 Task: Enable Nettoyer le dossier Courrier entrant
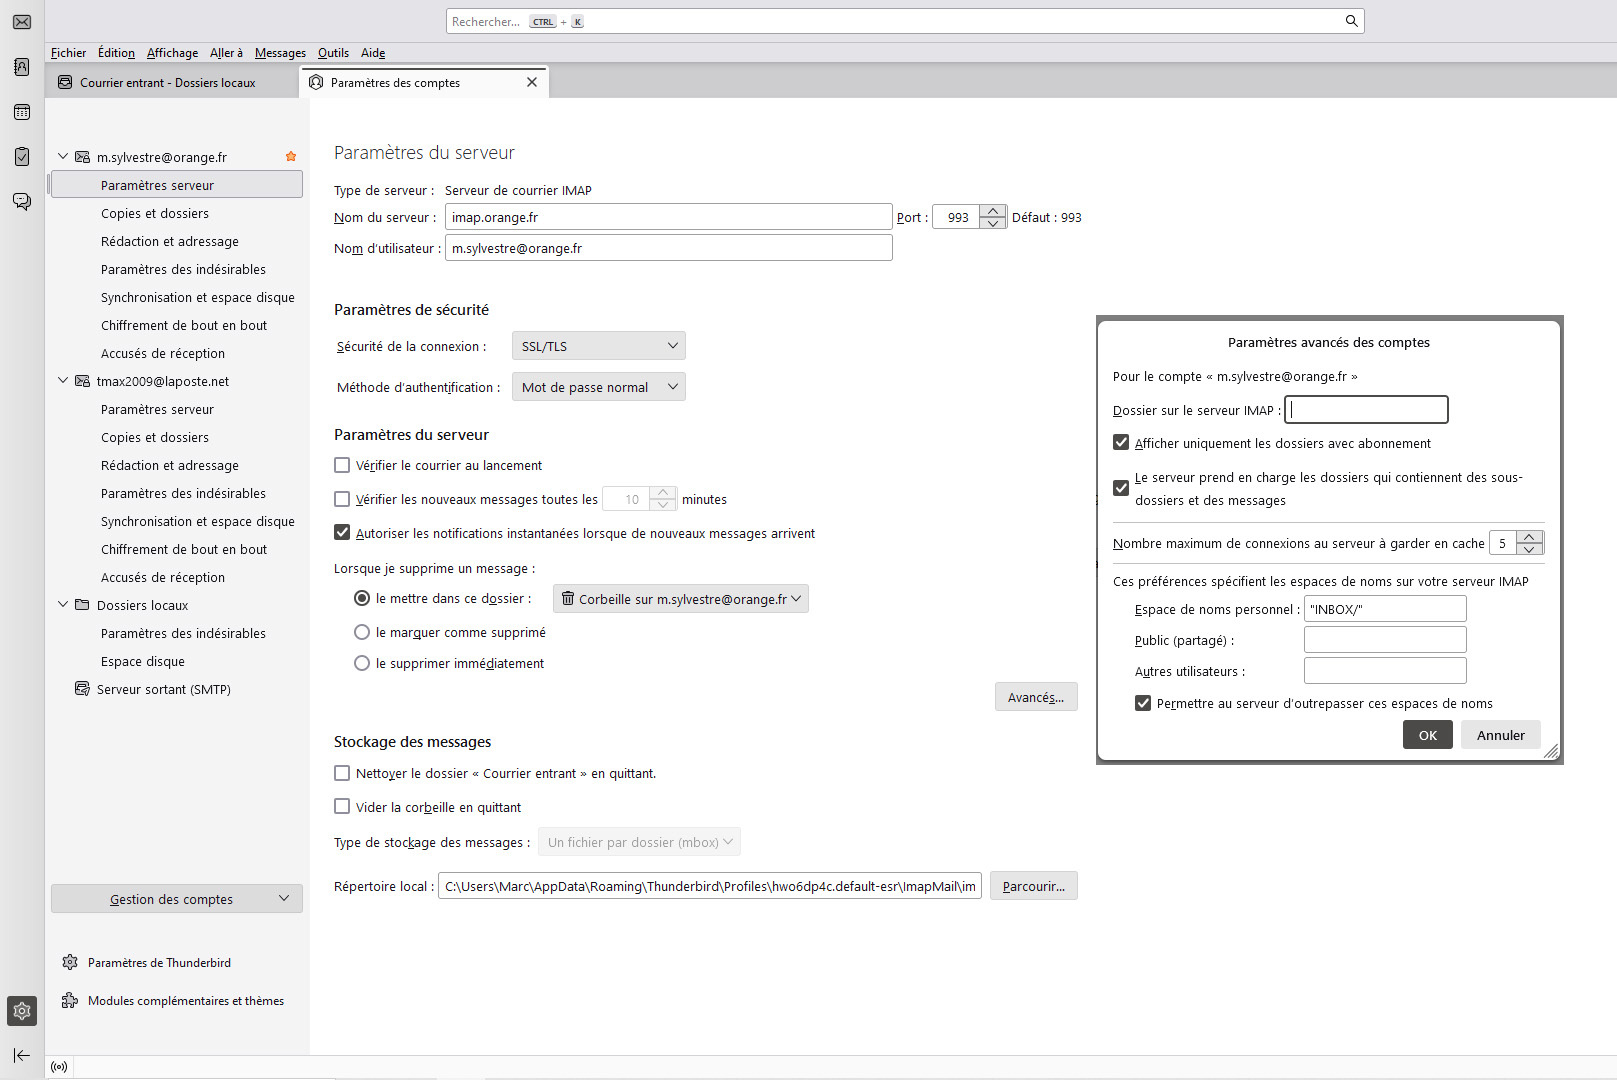pos(342,773)
